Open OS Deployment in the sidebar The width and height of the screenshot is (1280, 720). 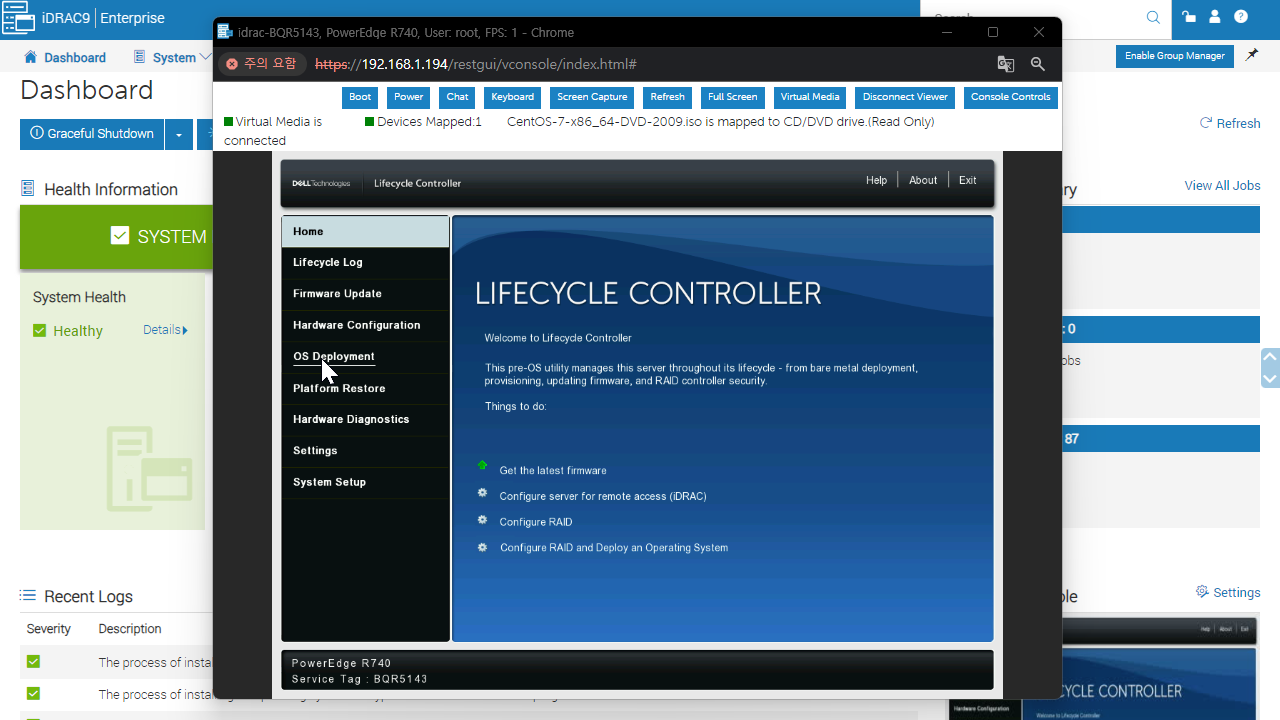365,357
